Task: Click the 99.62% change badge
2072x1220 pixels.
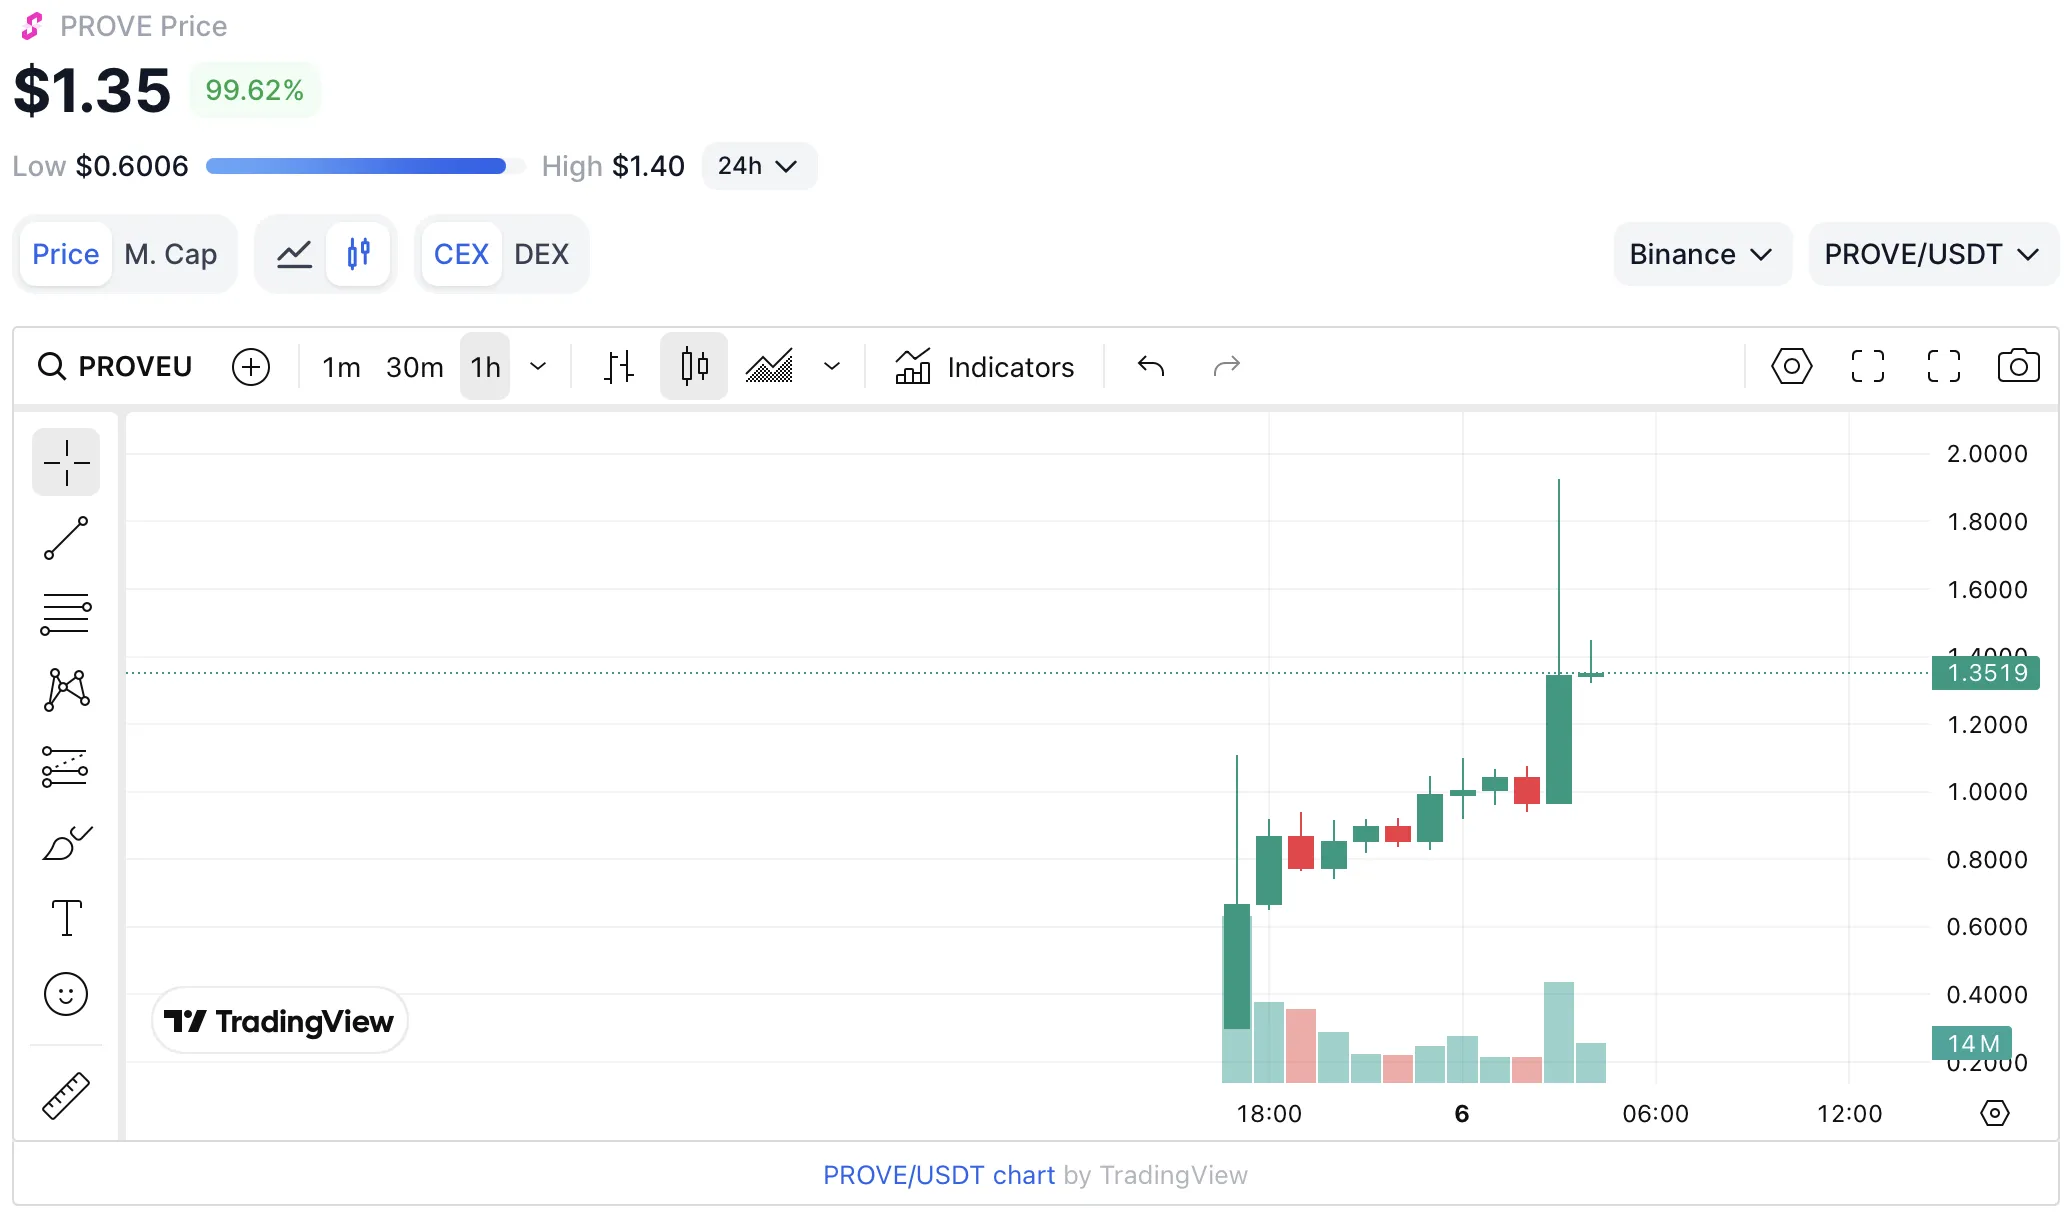Action: point(254,90)
